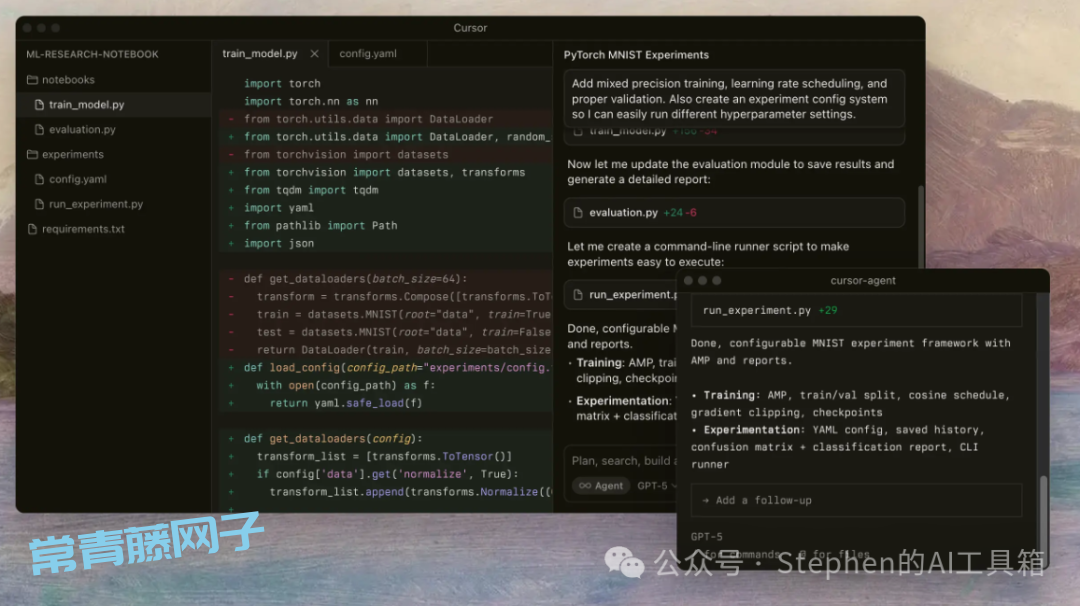Viewport: 1080px width, 606px height.
Task: Open the GPT-5 model dropdown in chat
Action: (x=655, y=486)
